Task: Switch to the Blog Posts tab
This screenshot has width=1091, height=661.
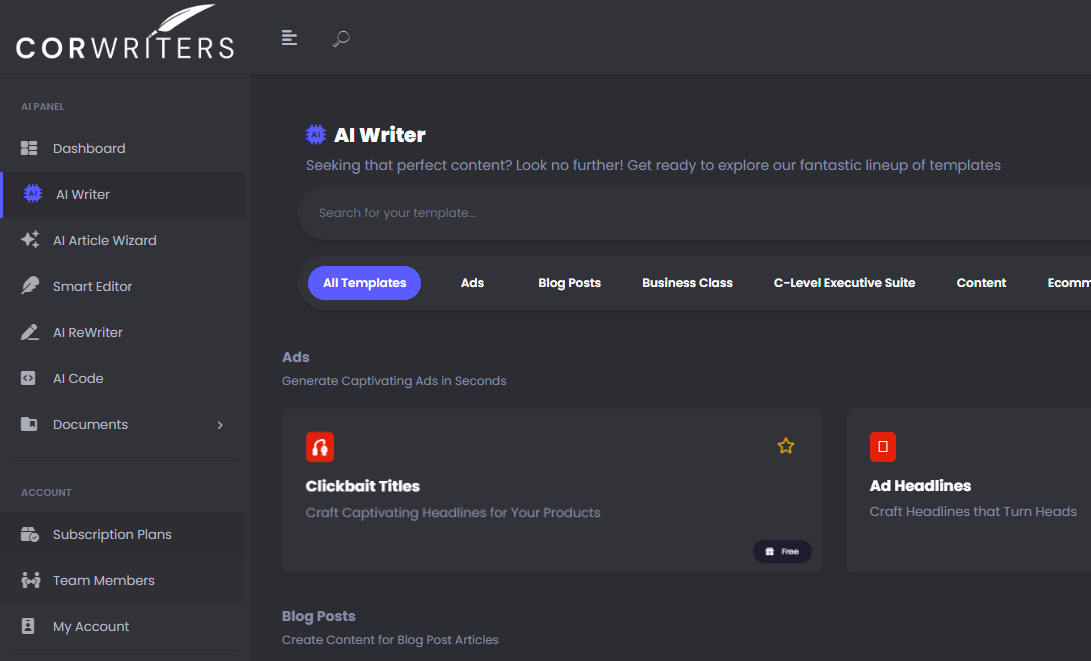Action: (569, 283)
